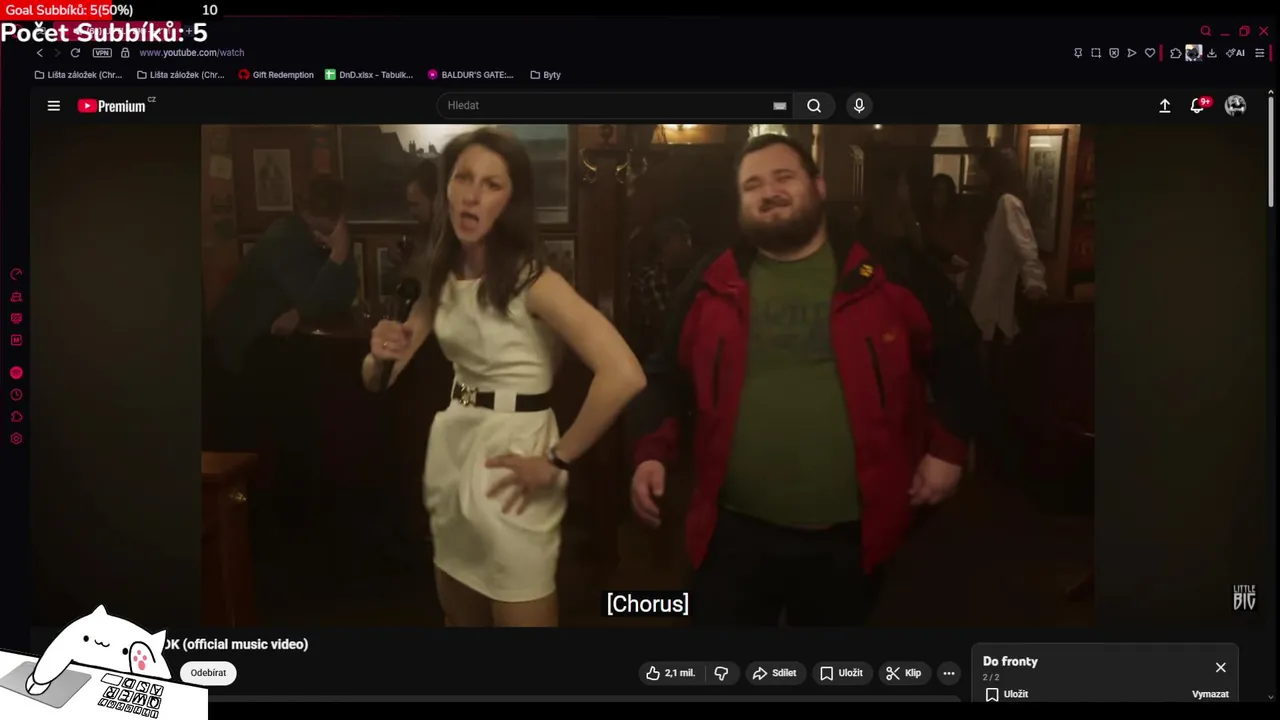1280x720 pixels.
Task: Click the Odebírat subscribe button
Action: [x=208, y=673]
